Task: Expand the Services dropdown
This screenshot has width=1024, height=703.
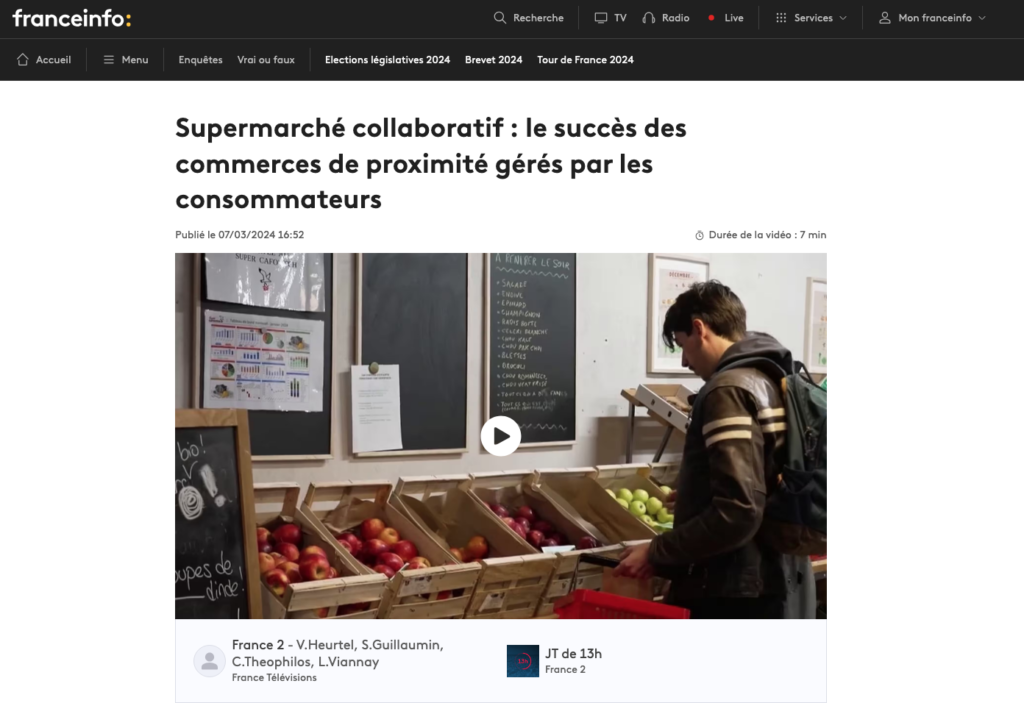Action: click(810, 18)
